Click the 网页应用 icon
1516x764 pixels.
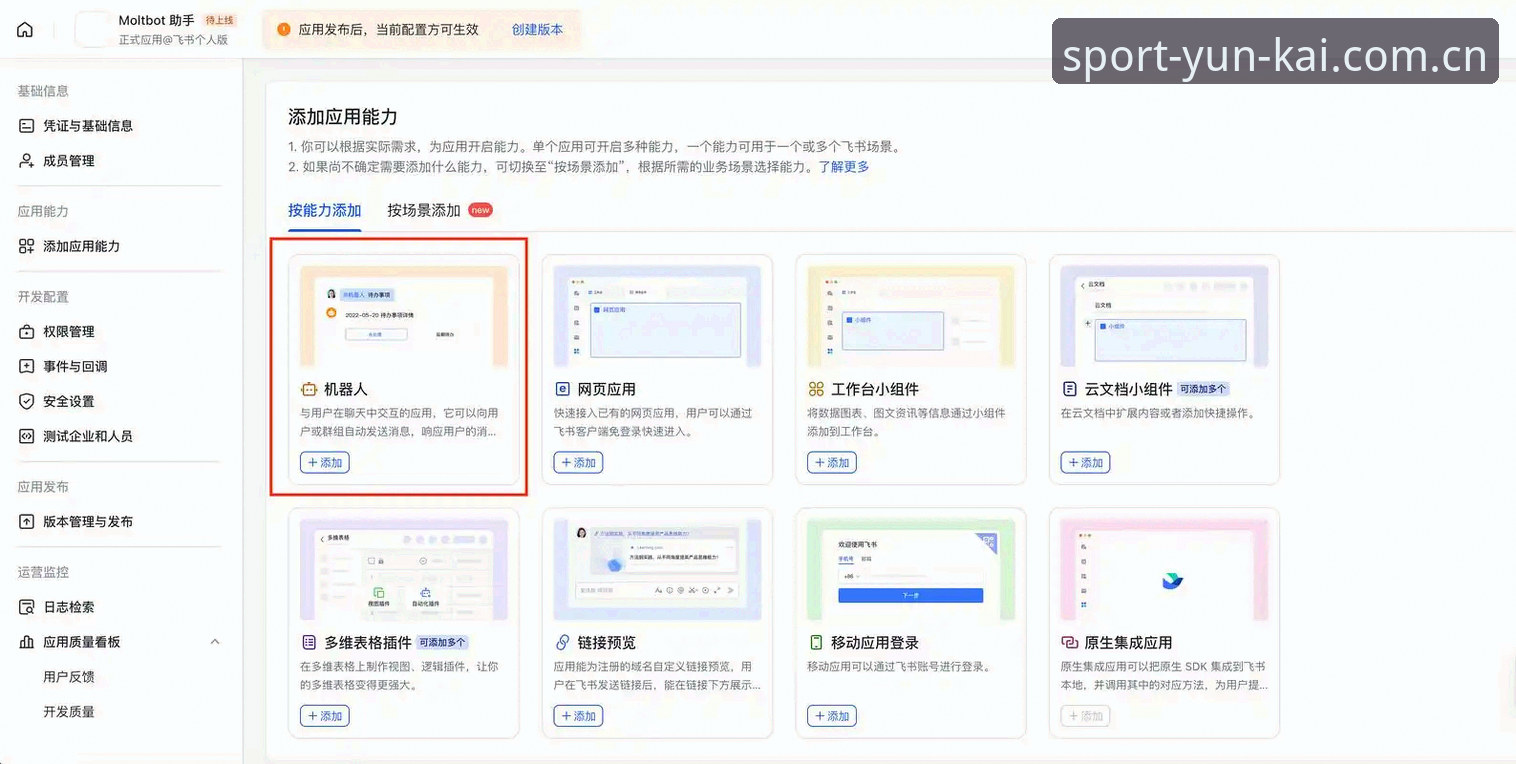pos(563,389)
